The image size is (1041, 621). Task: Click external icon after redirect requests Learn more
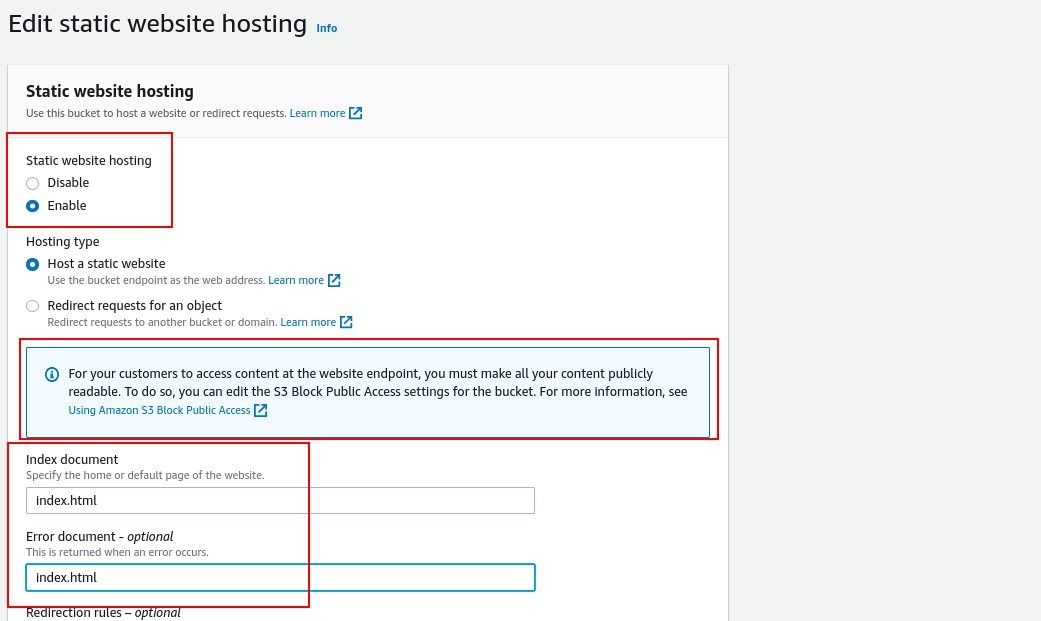[x=346, y=322]
